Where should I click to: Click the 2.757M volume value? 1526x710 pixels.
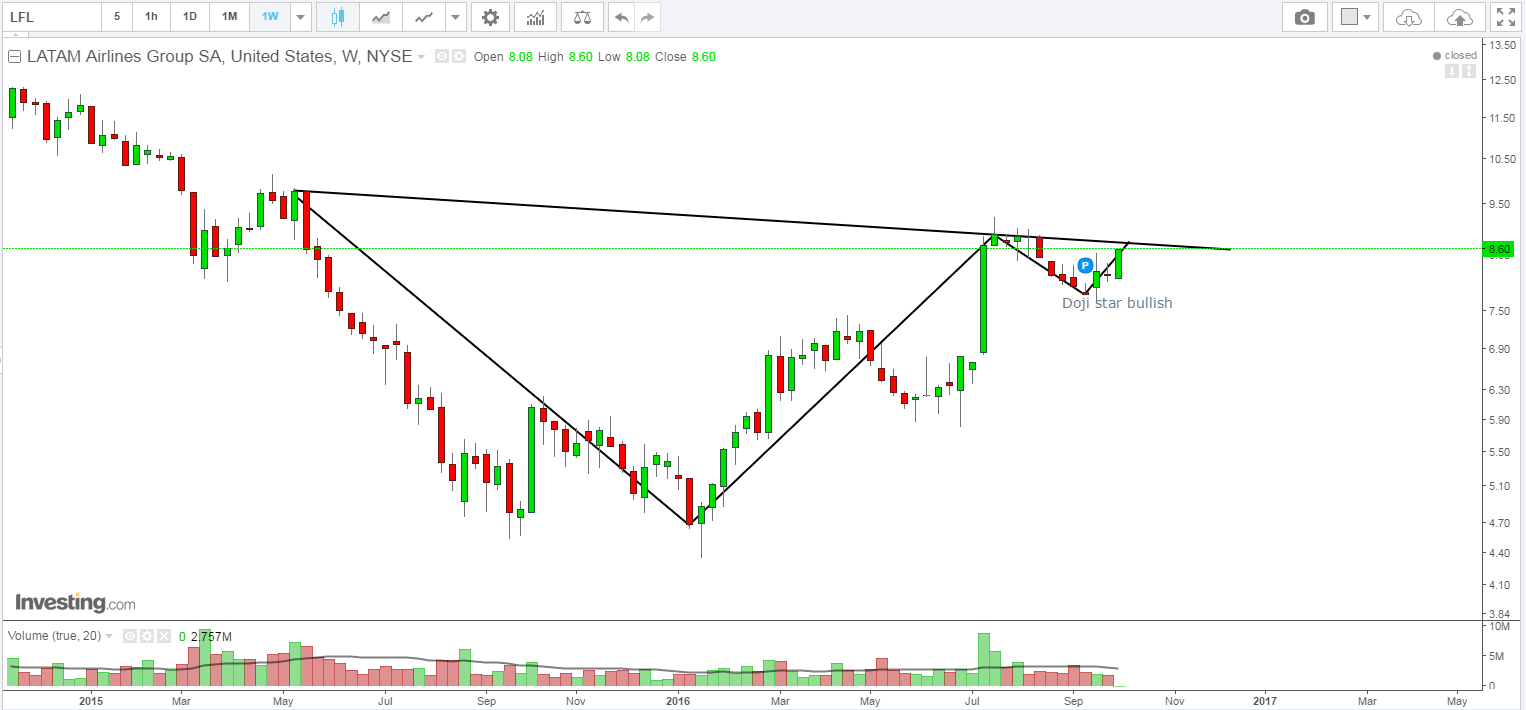(210, 636)
